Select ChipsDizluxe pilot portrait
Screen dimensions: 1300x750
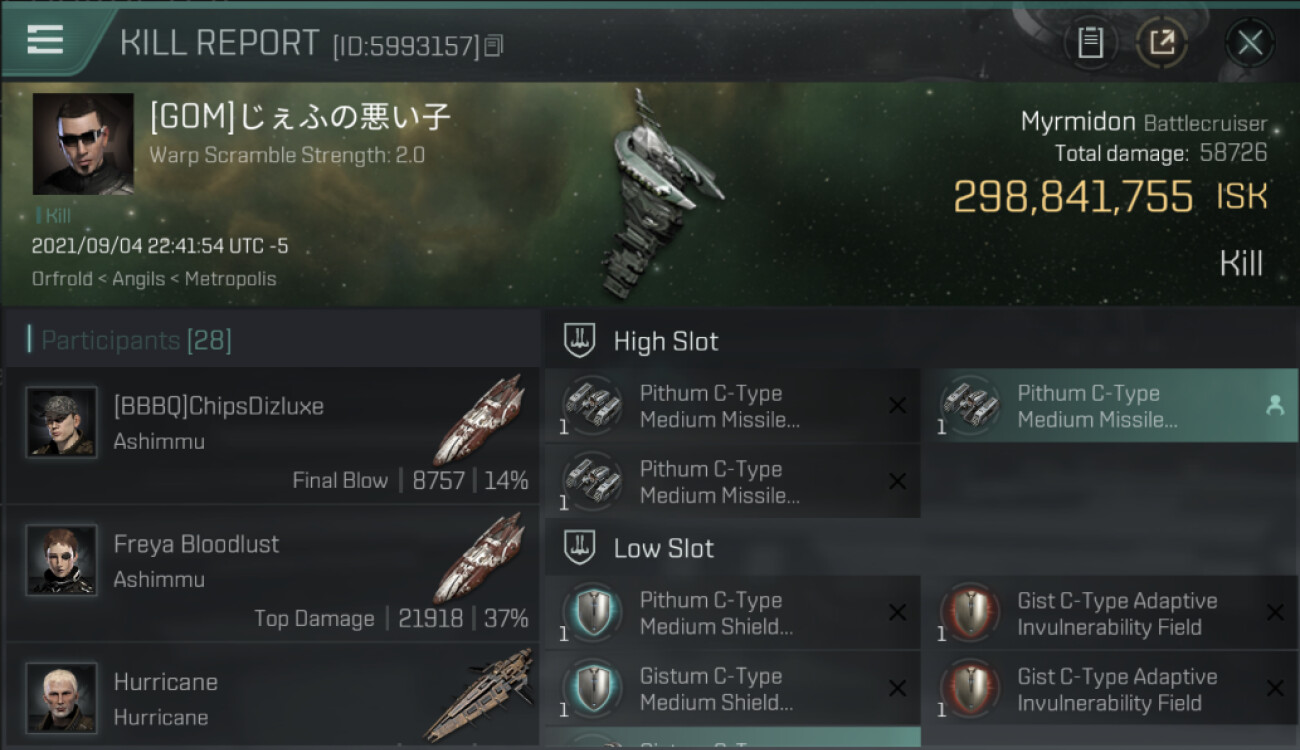click(61, 422)
